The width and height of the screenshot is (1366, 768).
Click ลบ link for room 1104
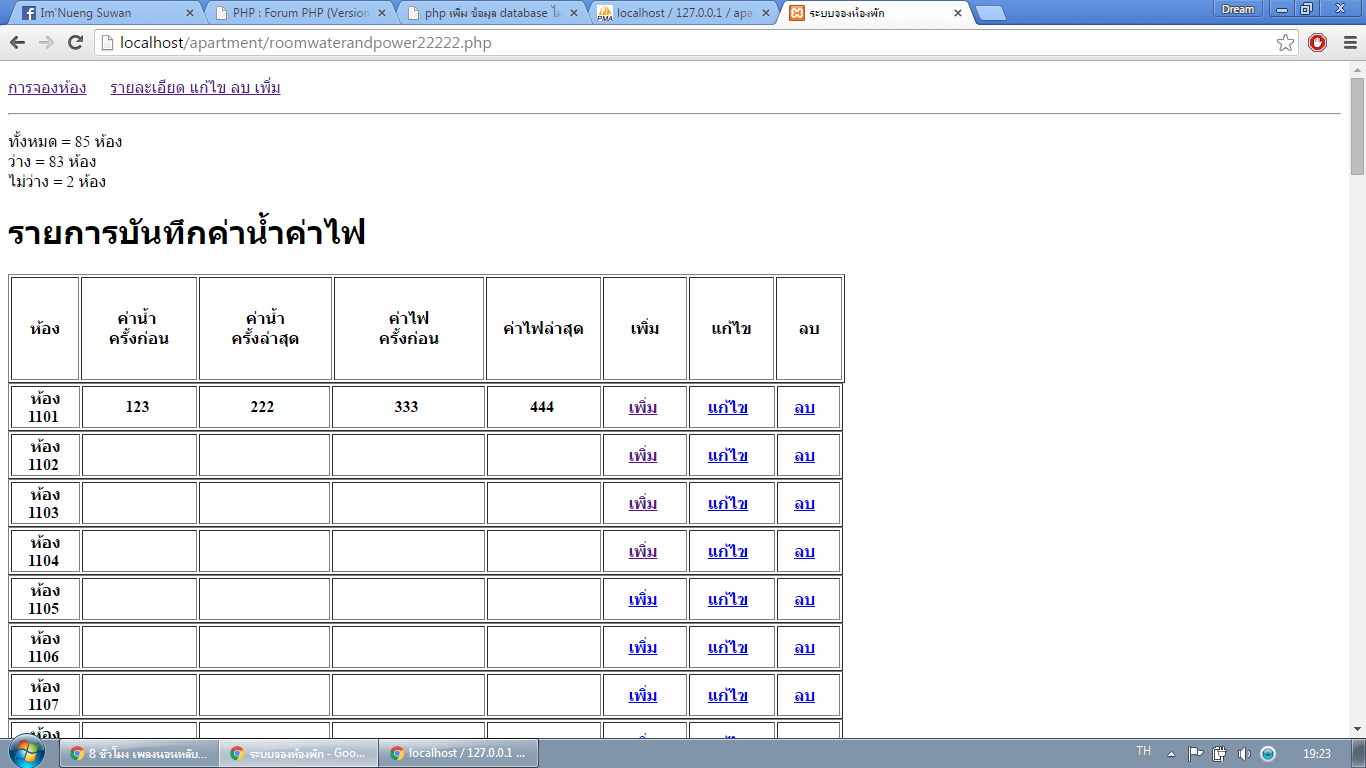click(804, 551)
